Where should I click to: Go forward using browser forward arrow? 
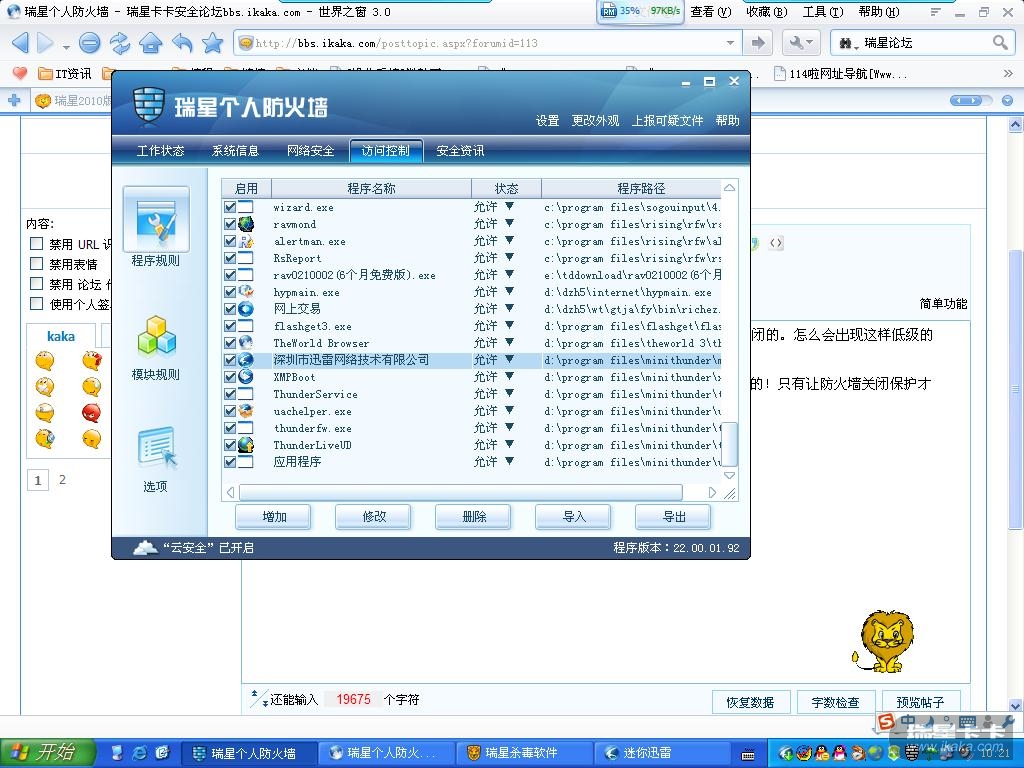pos(45,44)
